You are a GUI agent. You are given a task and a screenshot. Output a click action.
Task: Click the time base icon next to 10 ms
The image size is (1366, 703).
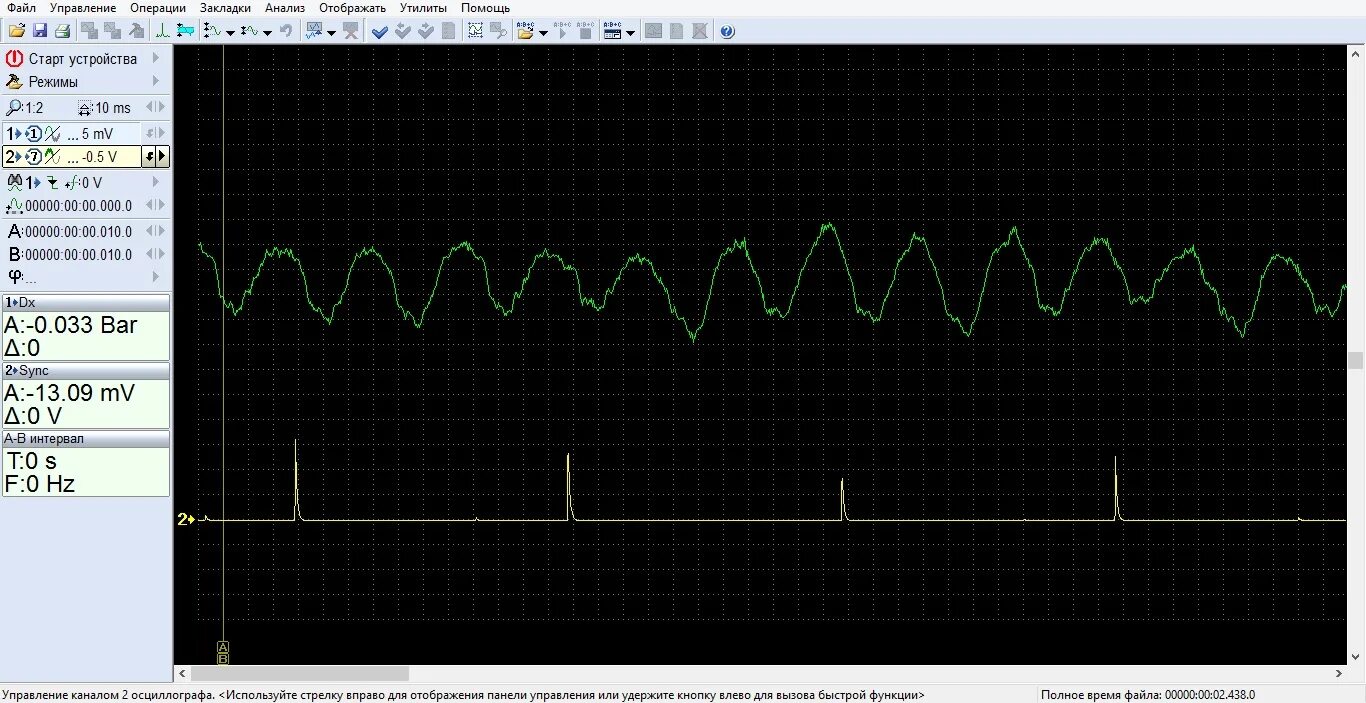coord(86,107)
